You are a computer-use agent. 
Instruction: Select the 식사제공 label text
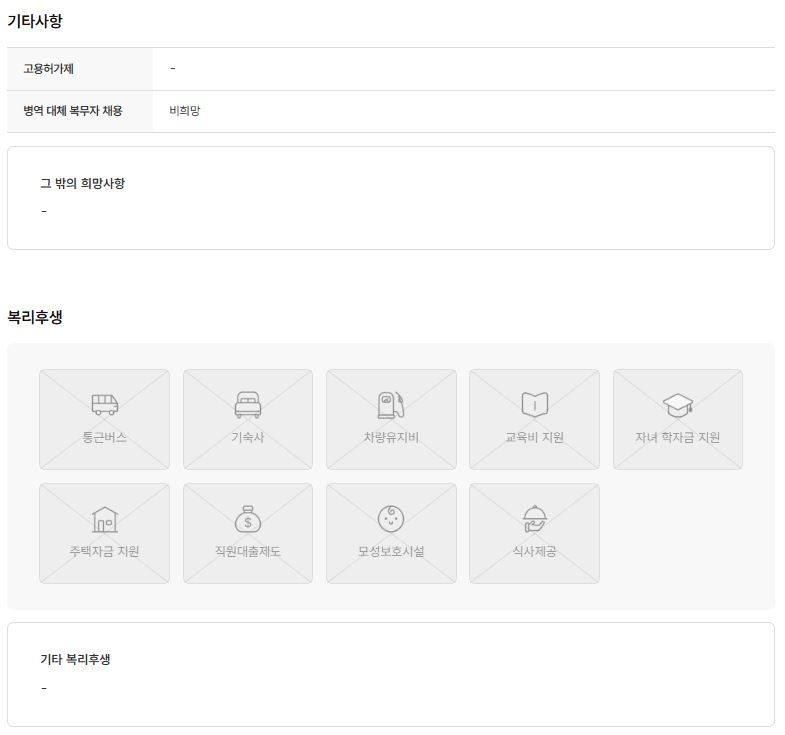(x=534, y=551)
